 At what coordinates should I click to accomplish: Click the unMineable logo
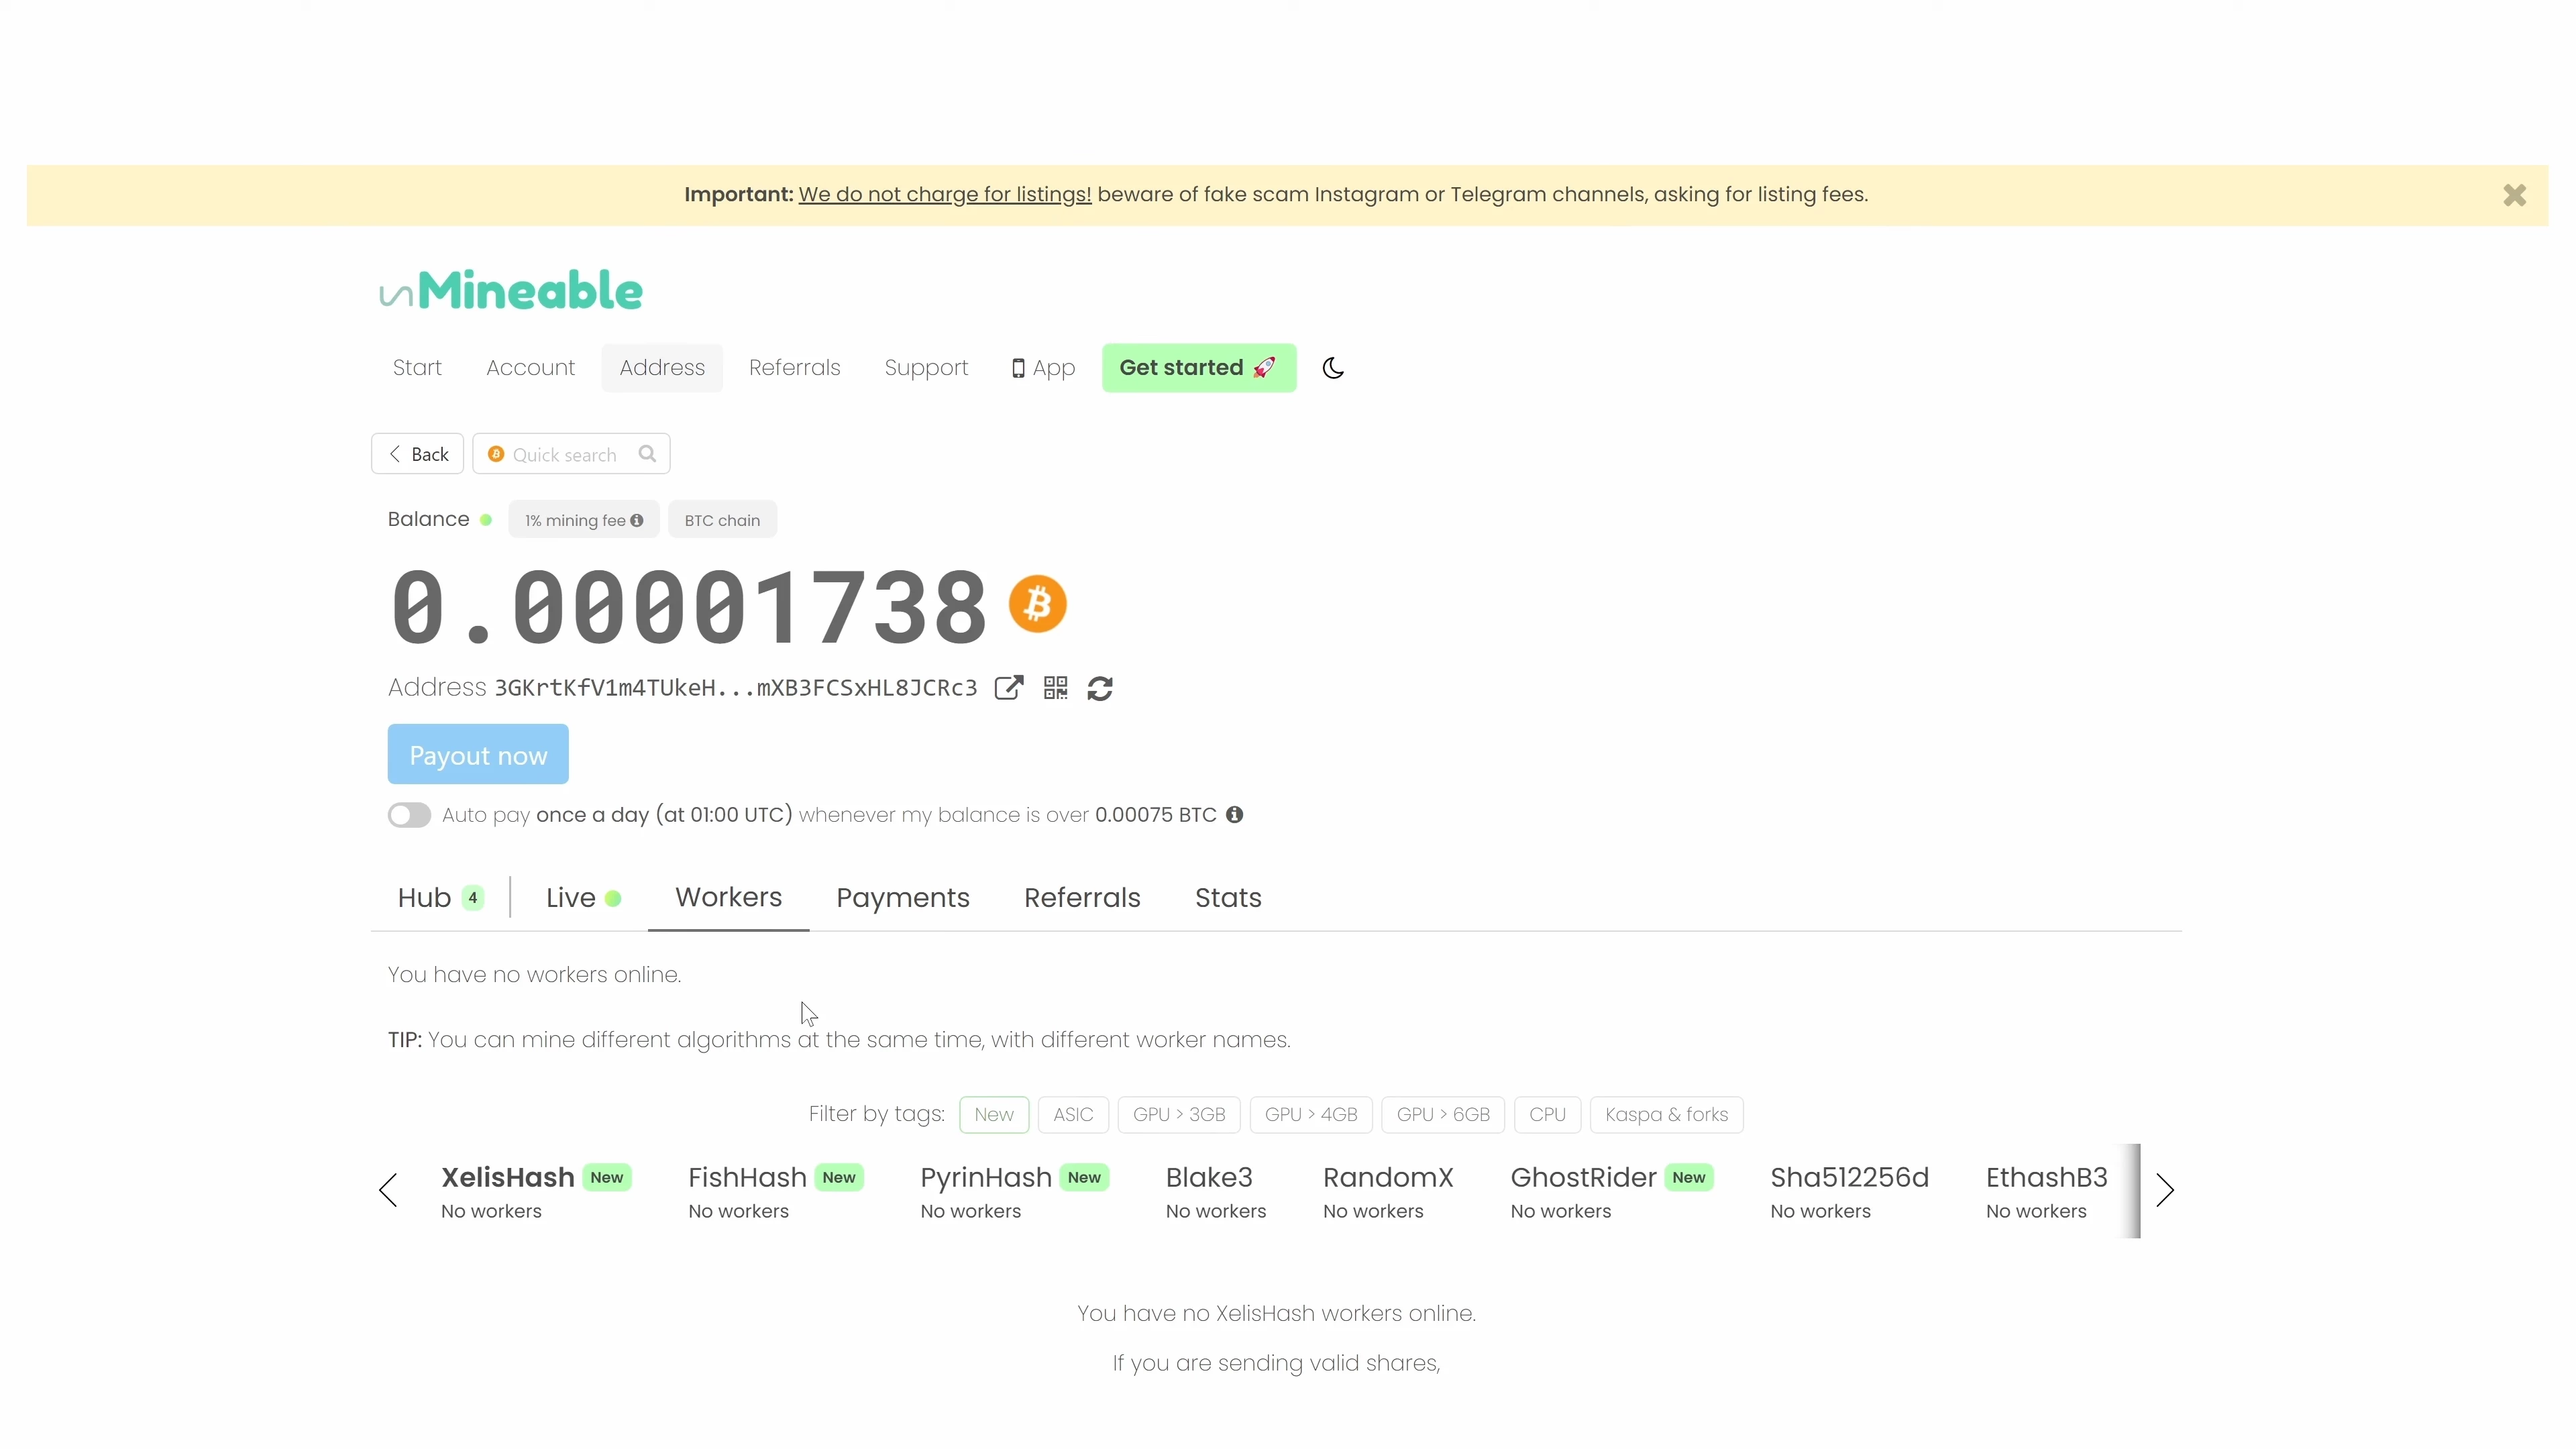[511, 291]
